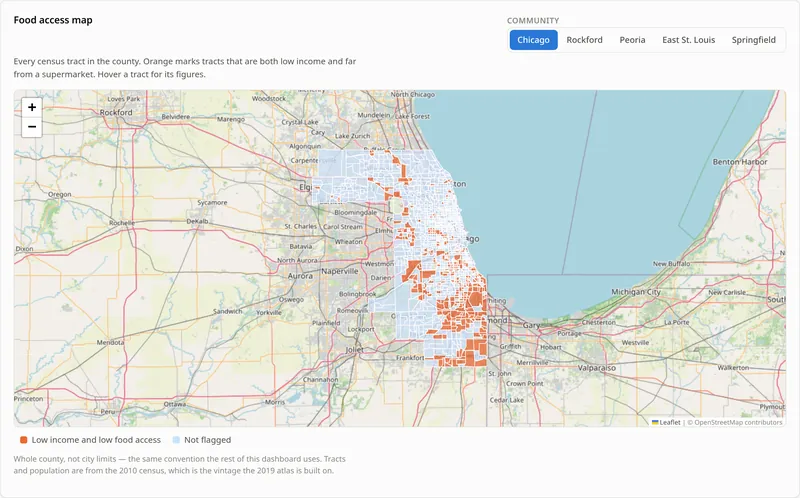
Task: Click the Benton Harbor map label
Action: click(x=740, y=162)
